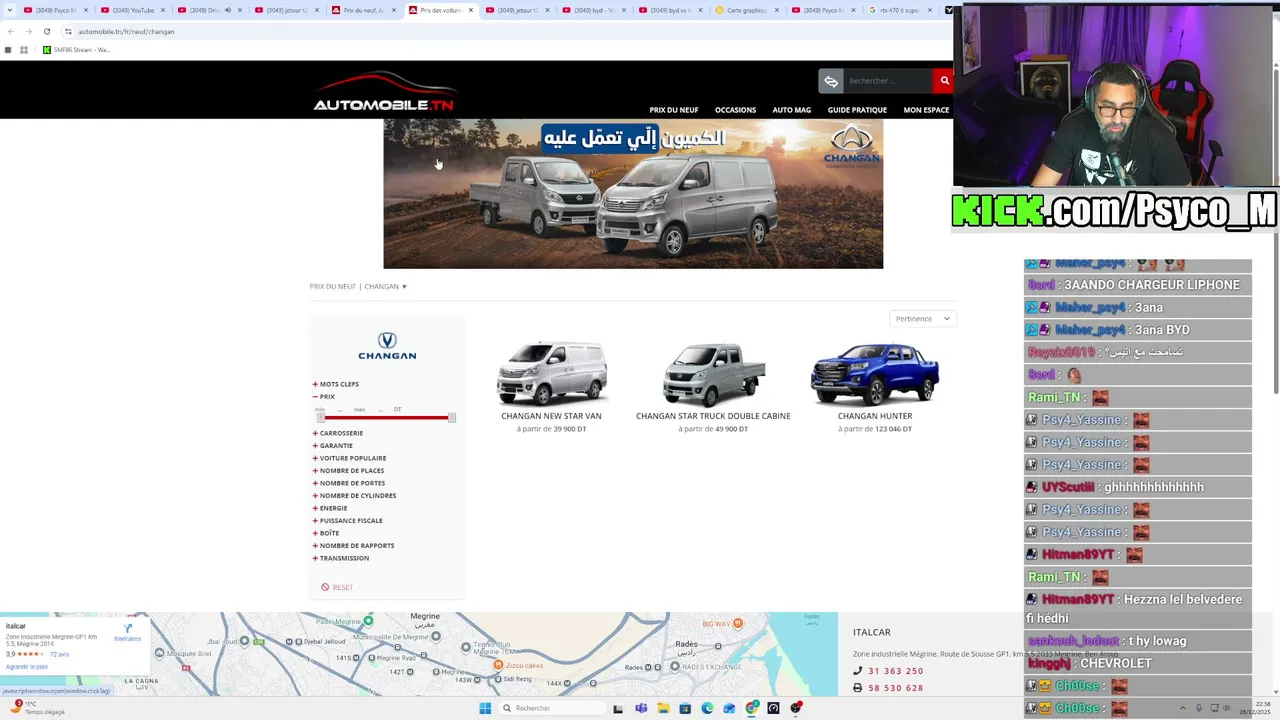Open the CHANGAN breadcrumb brand dropdown
The width and height of the screenshot is (1280, 720).
pyautogui.click(x=386, y=287)
